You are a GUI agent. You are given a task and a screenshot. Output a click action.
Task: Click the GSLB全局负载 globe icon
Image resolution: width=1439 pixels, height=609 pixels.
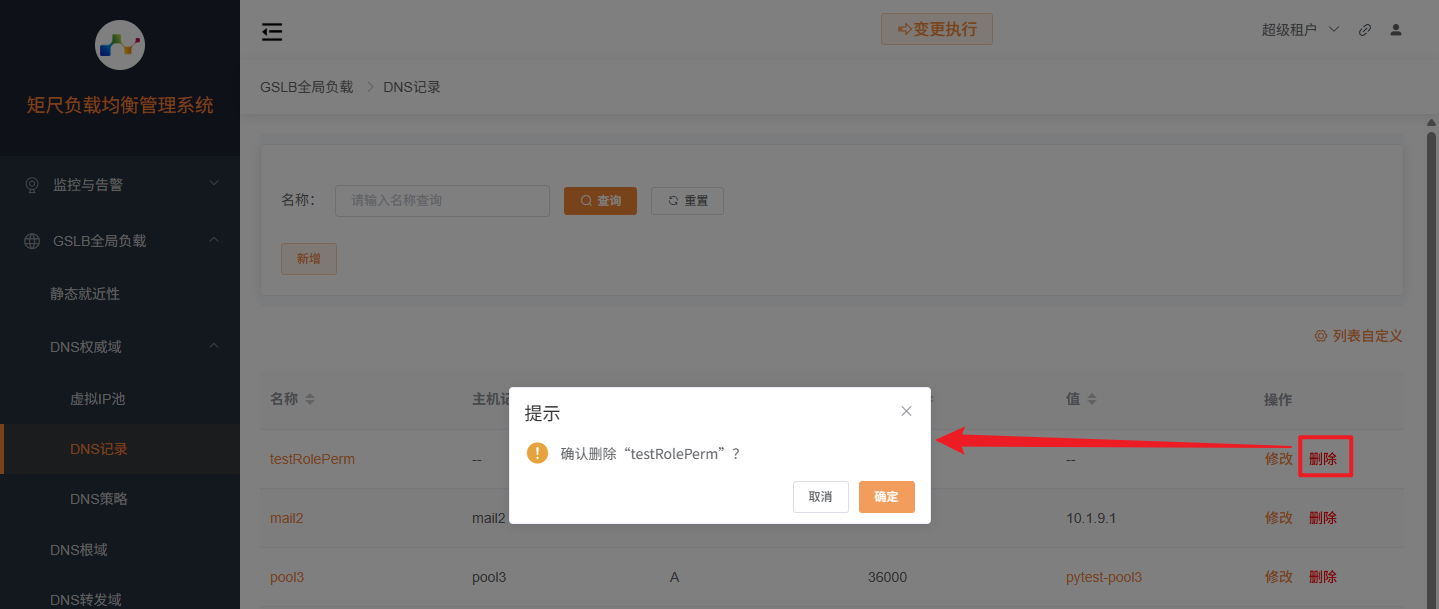point(32,241)
